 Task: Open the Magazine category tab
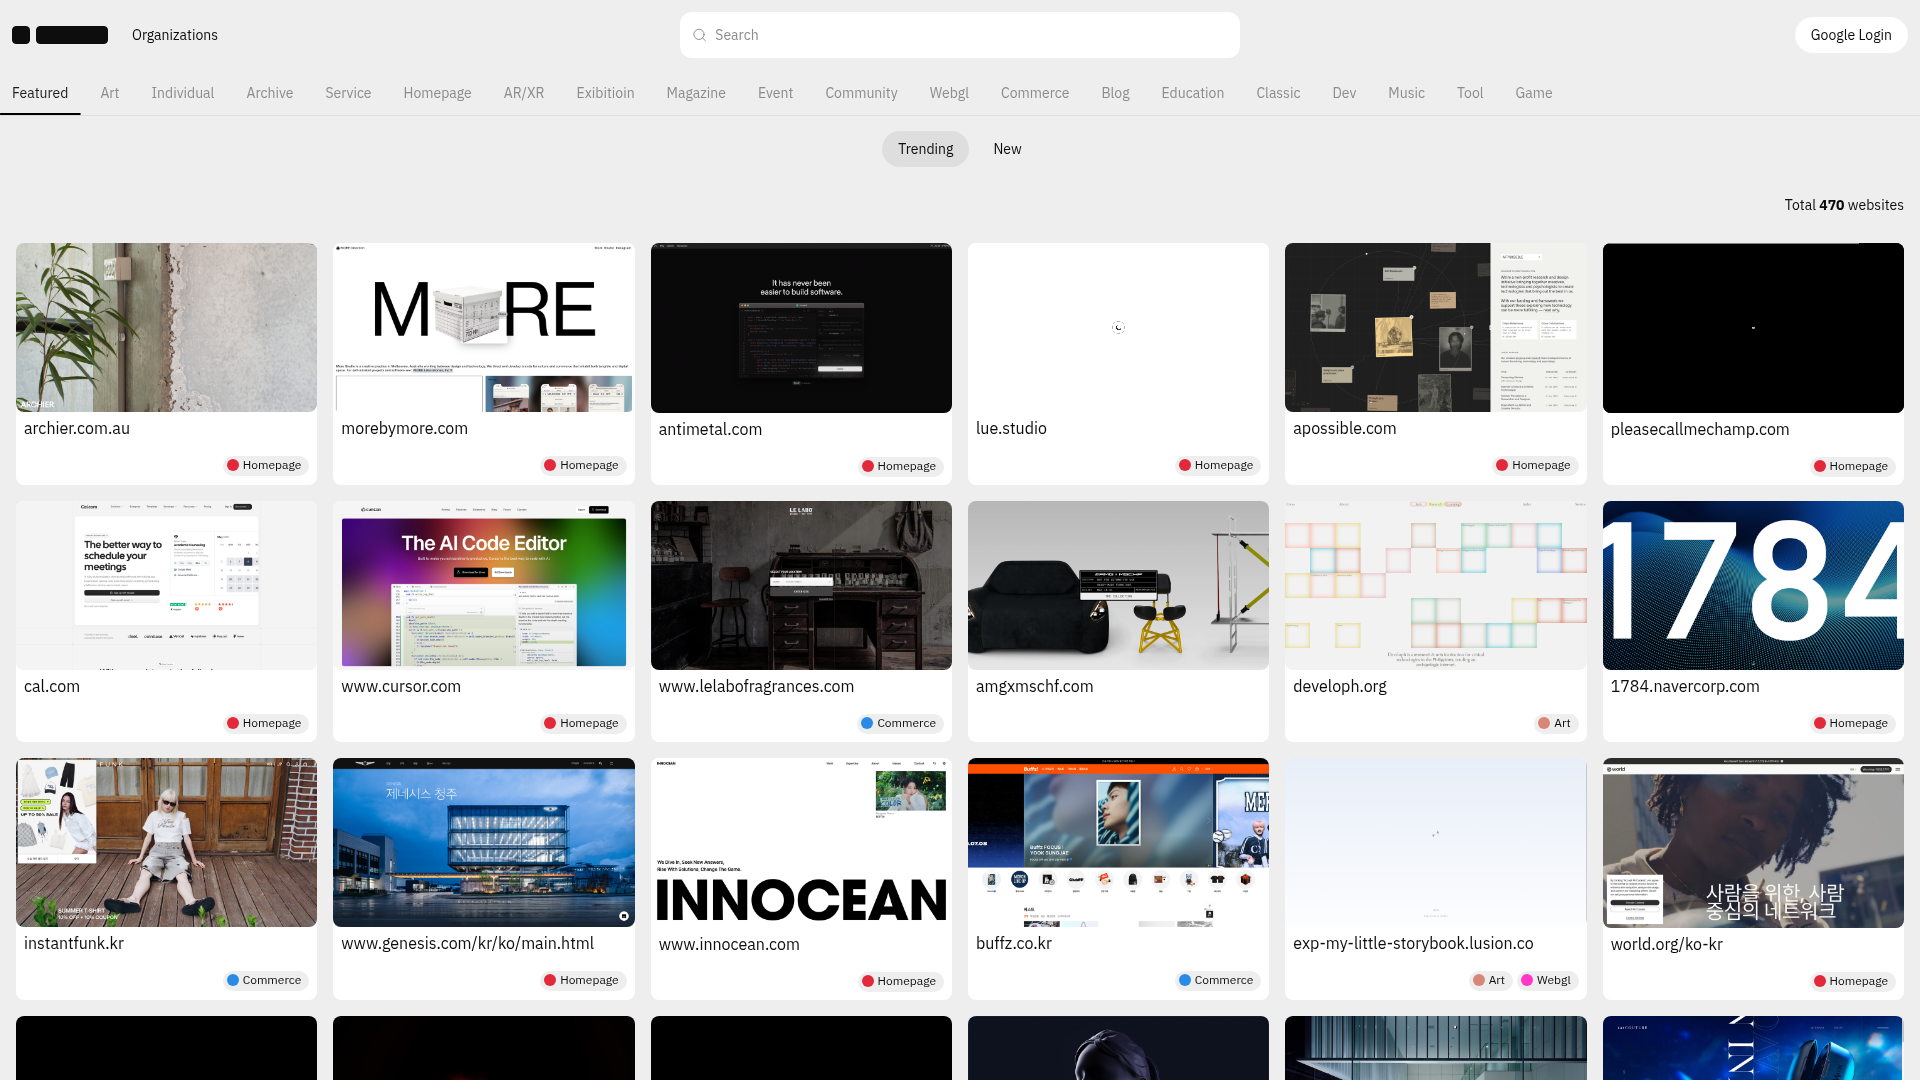click(696, 93)
